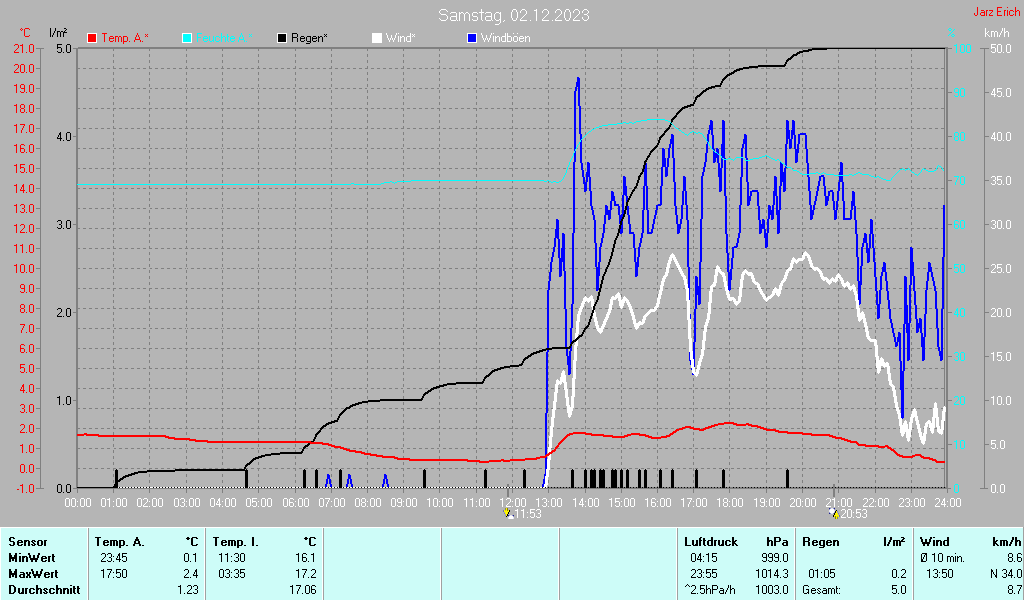Click the MaxWert row label
The height and width of the screenshot is (600, 1024).
coord(32,573)
